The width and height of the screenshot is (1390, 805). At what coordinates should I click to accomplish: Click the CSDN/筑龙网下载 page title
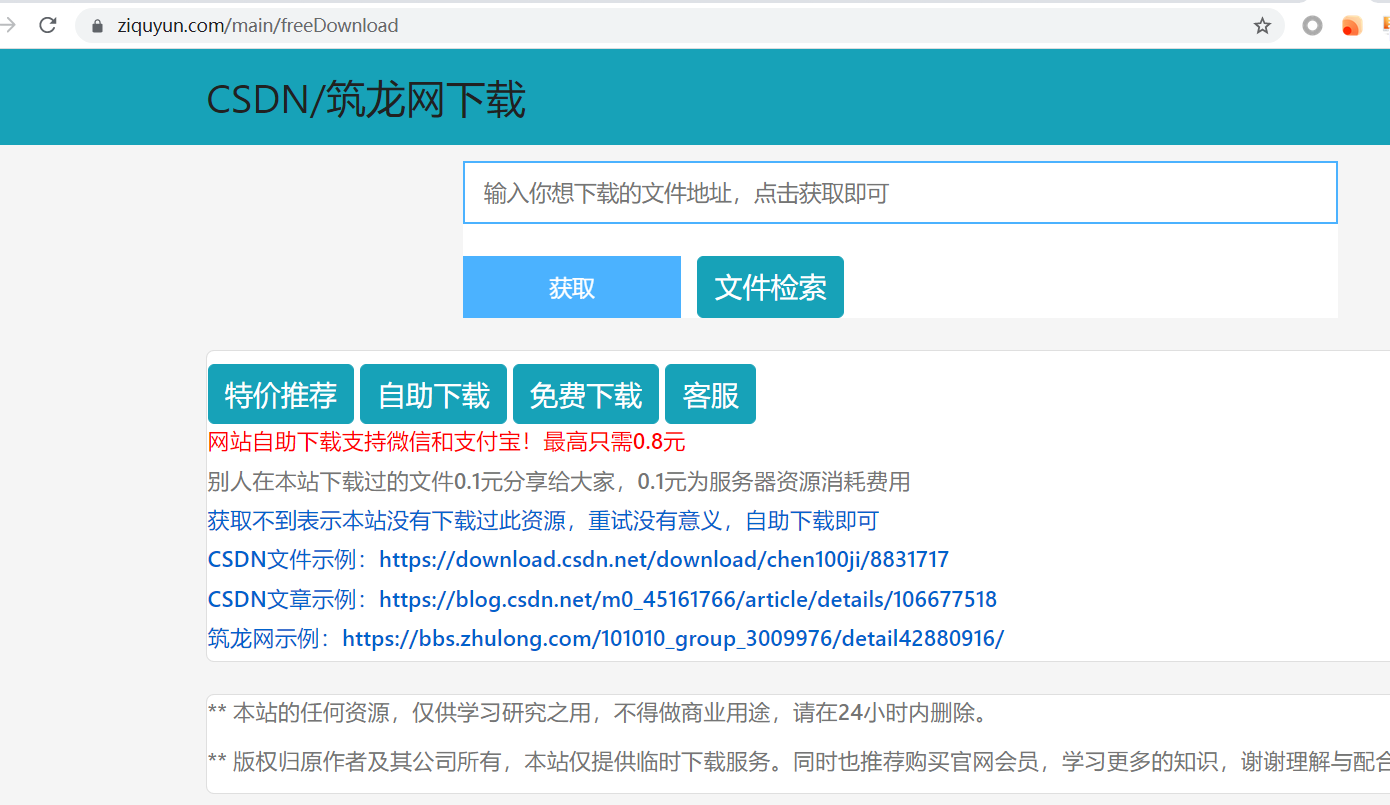pos(366,100)
